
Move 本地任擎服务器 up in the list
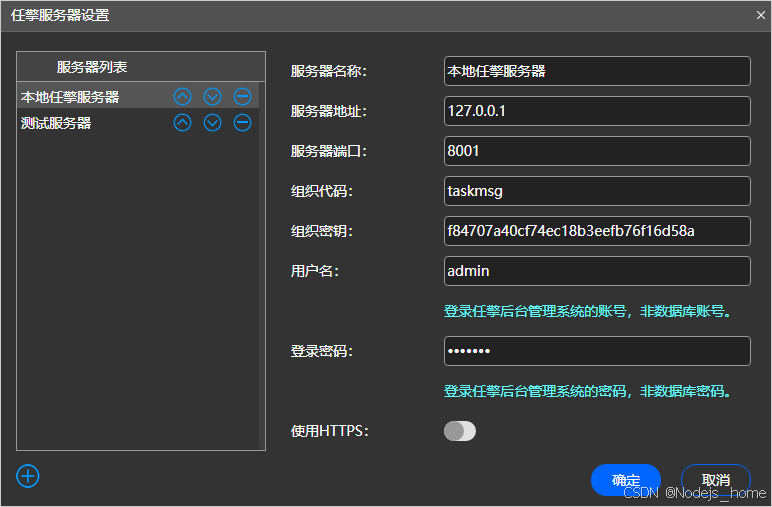[x=182, y=97]
